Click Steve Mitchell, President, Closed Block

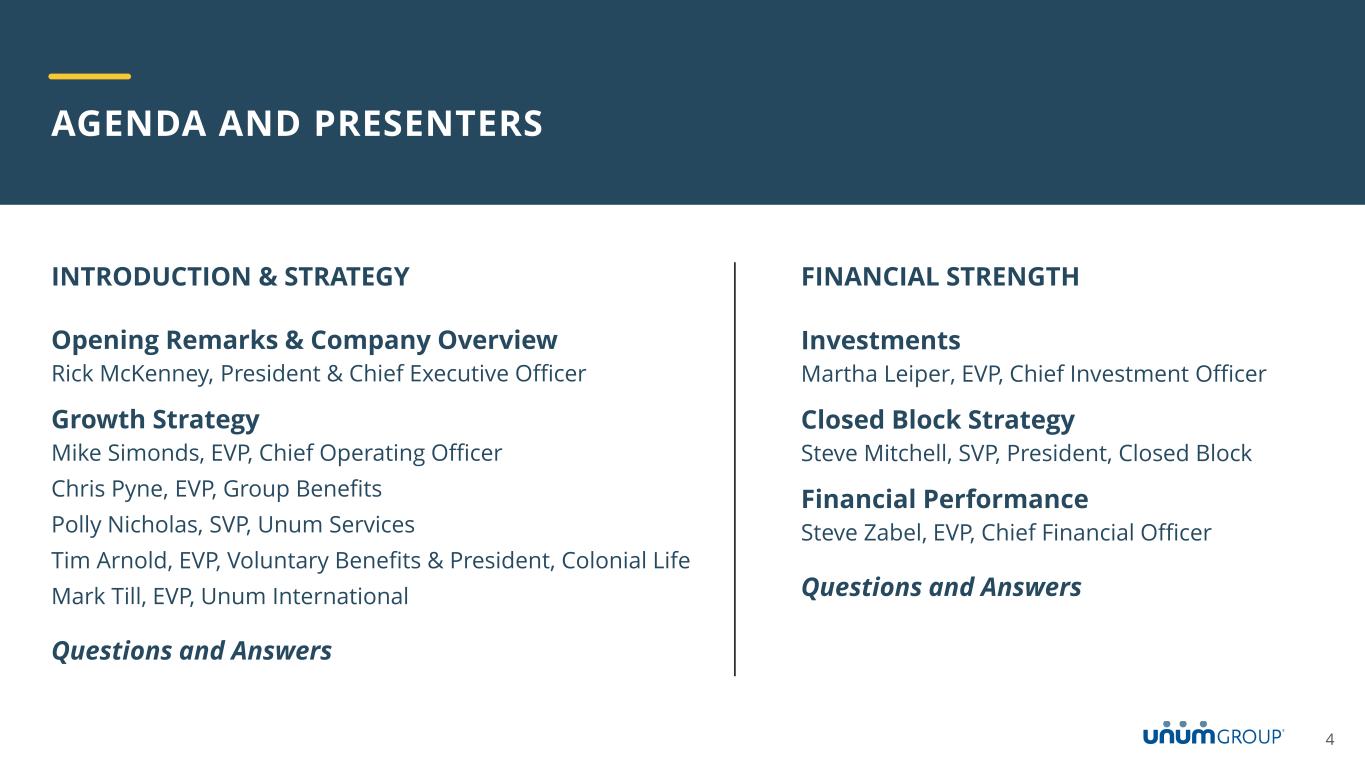(x=1026, y=453)
